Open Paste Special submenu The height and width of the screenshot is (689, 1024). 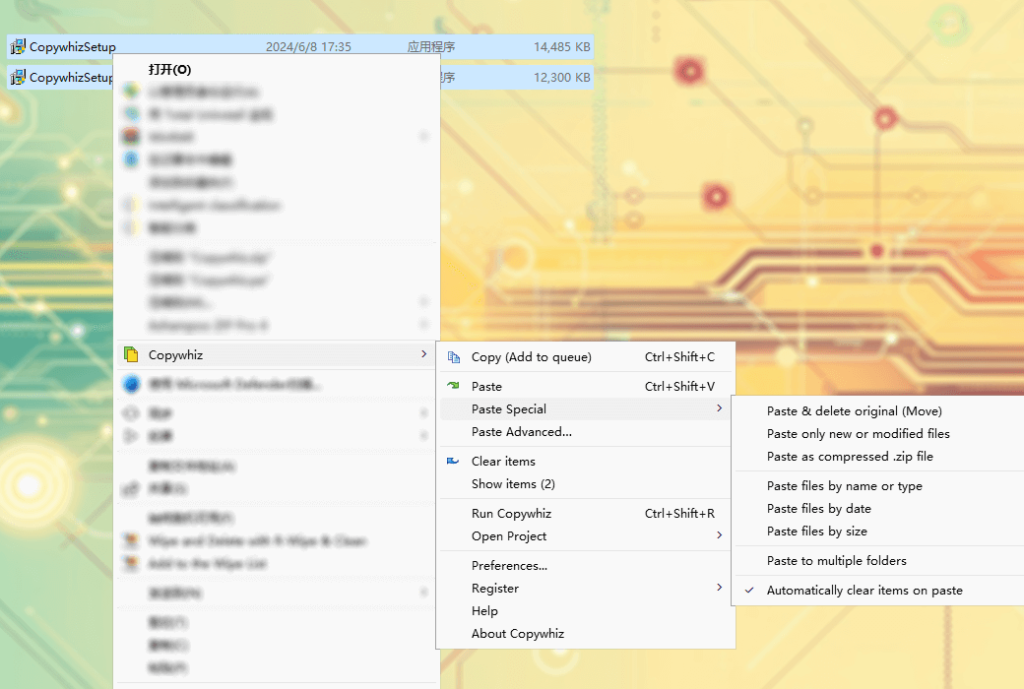pyautogui.click(x=585, y=409)
